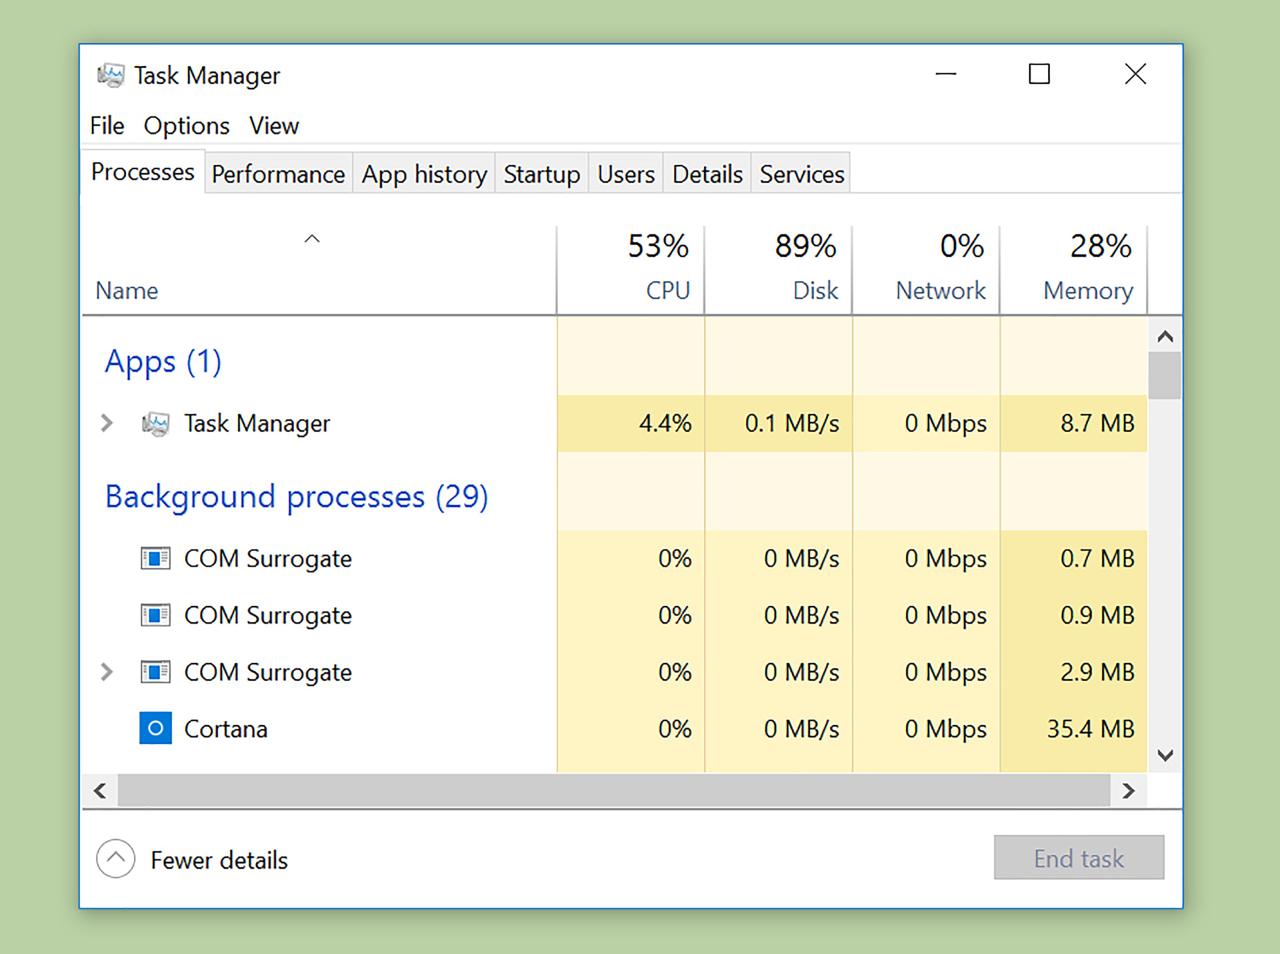This screenshot has width=1280, height=954.
Task: Click the End task button
Action: click(1079, 857)
